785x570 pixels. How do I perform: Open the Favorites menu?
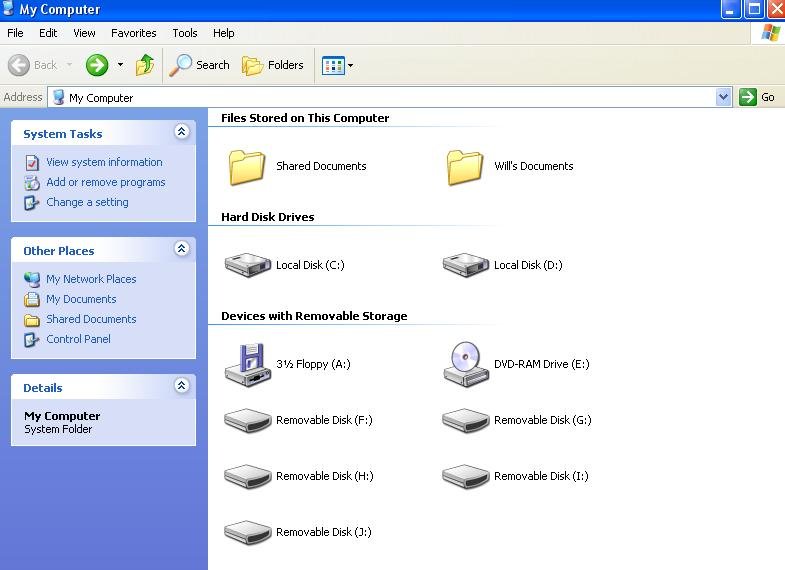[134, 33]
